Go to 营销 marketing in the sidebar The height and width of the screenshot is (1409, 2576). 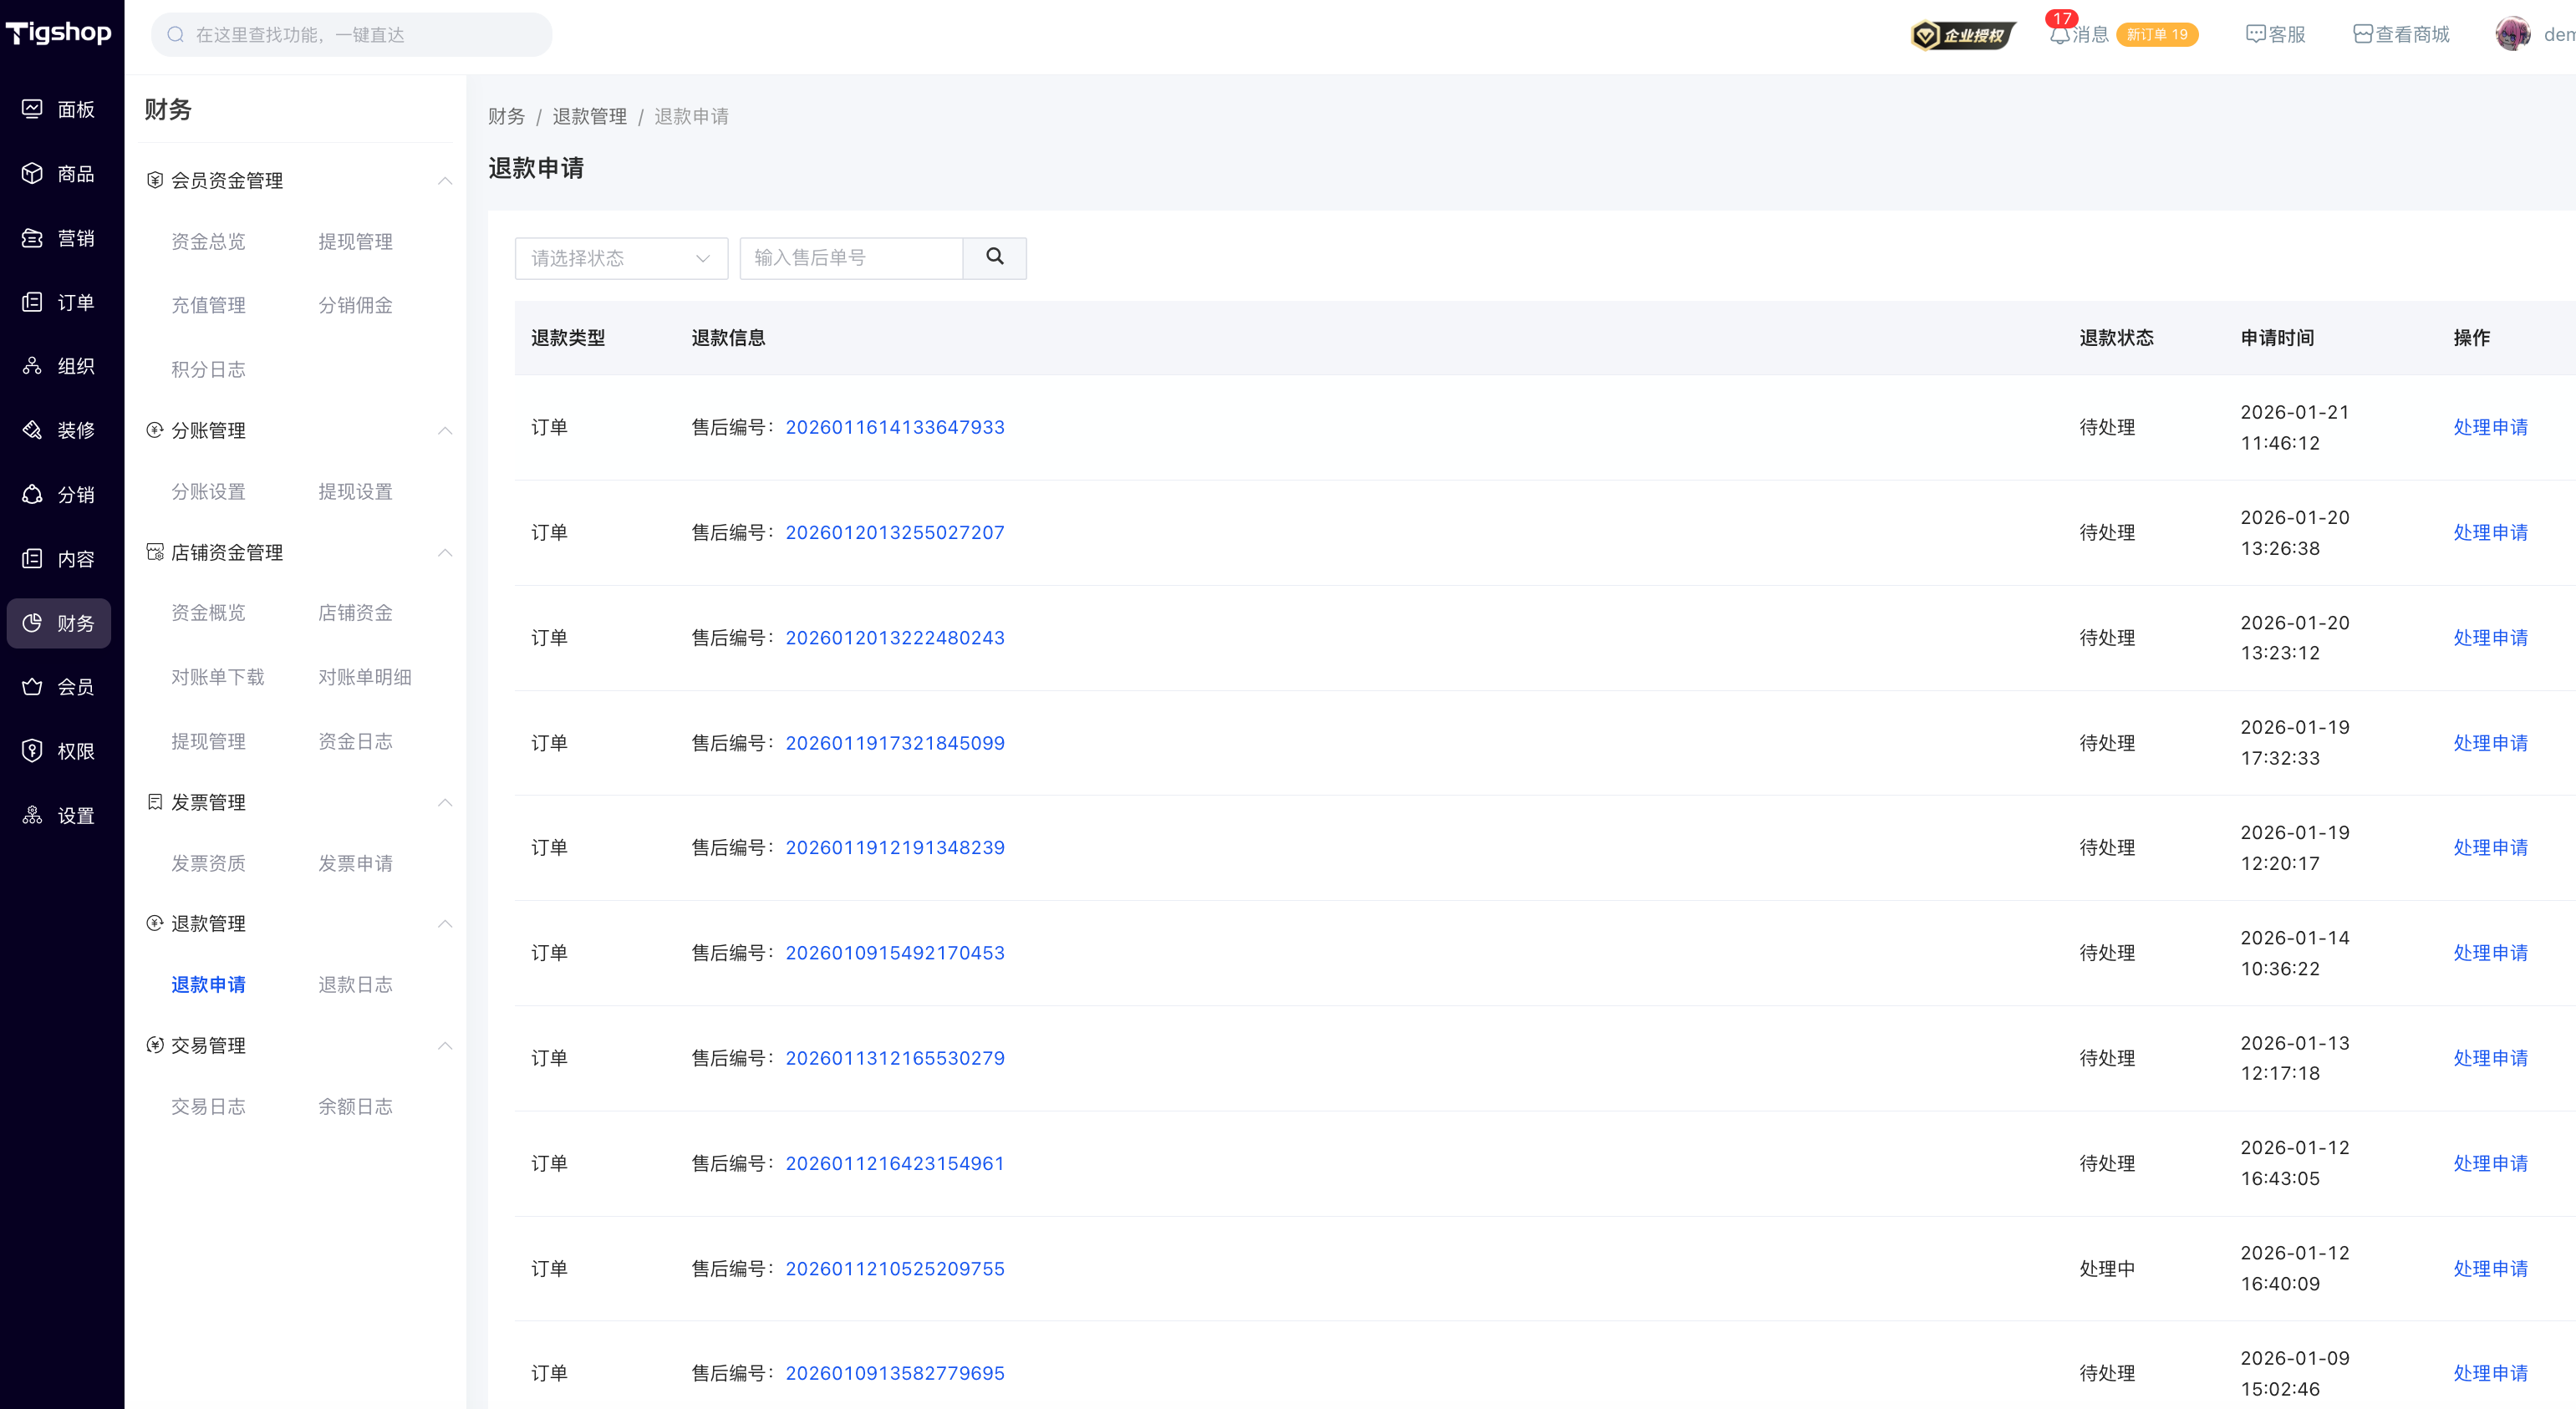tap(33, 238)
